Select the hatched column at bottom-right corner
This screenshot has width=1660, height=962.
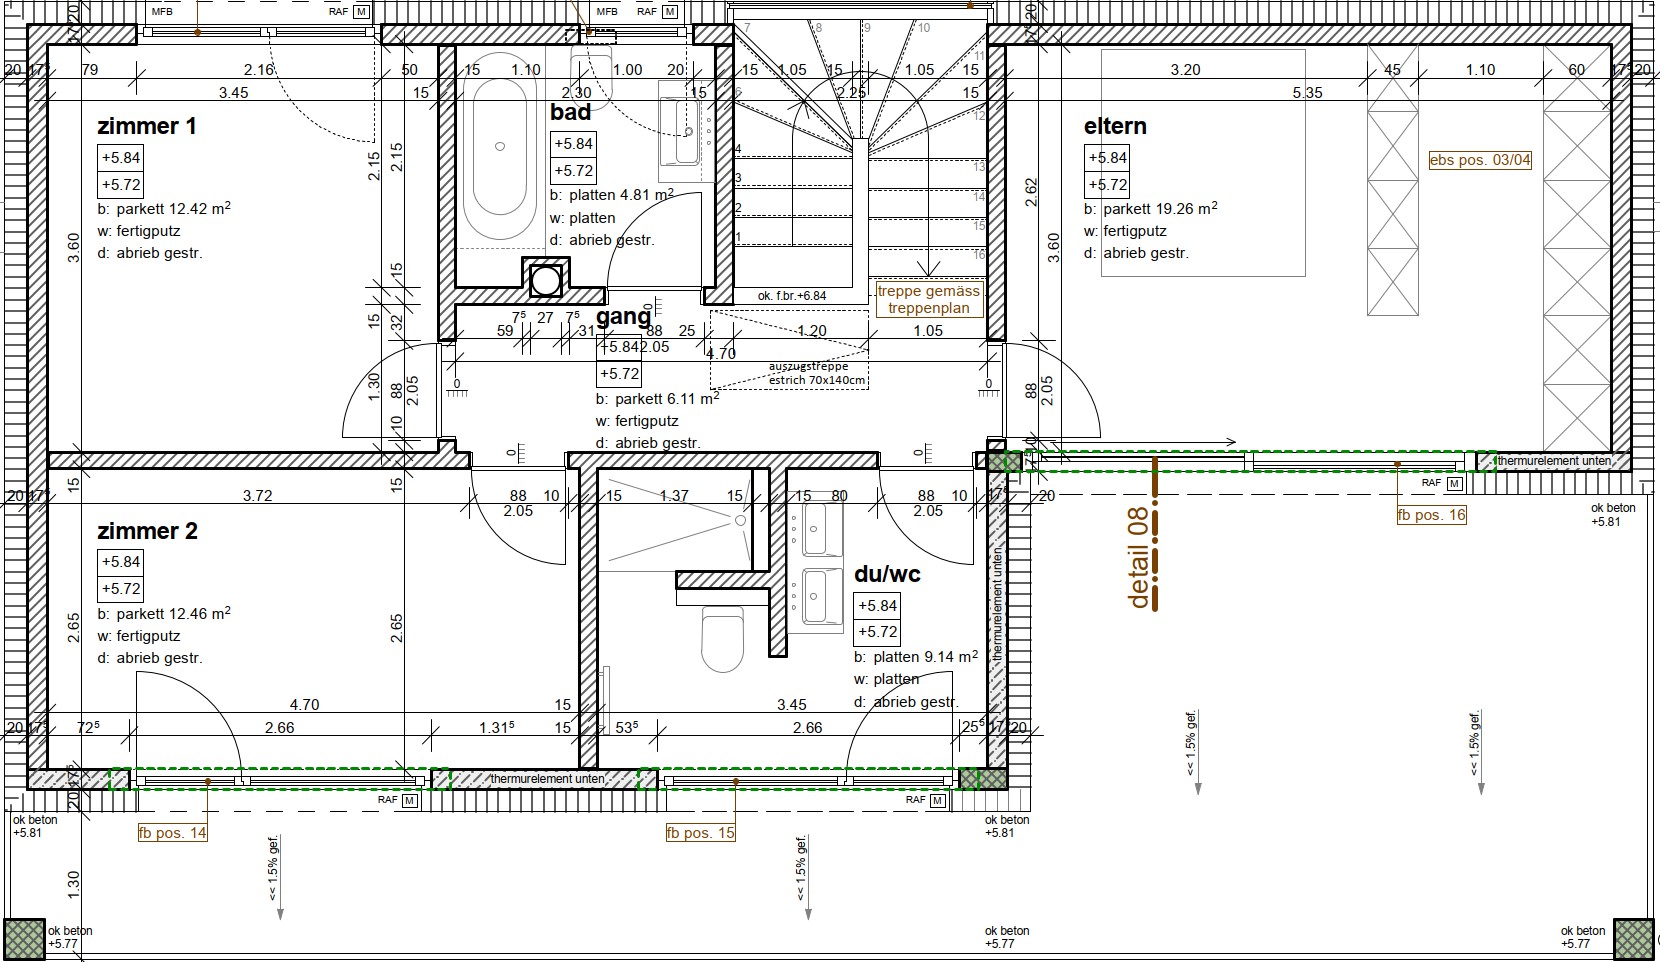click(x=1634, y=939)
